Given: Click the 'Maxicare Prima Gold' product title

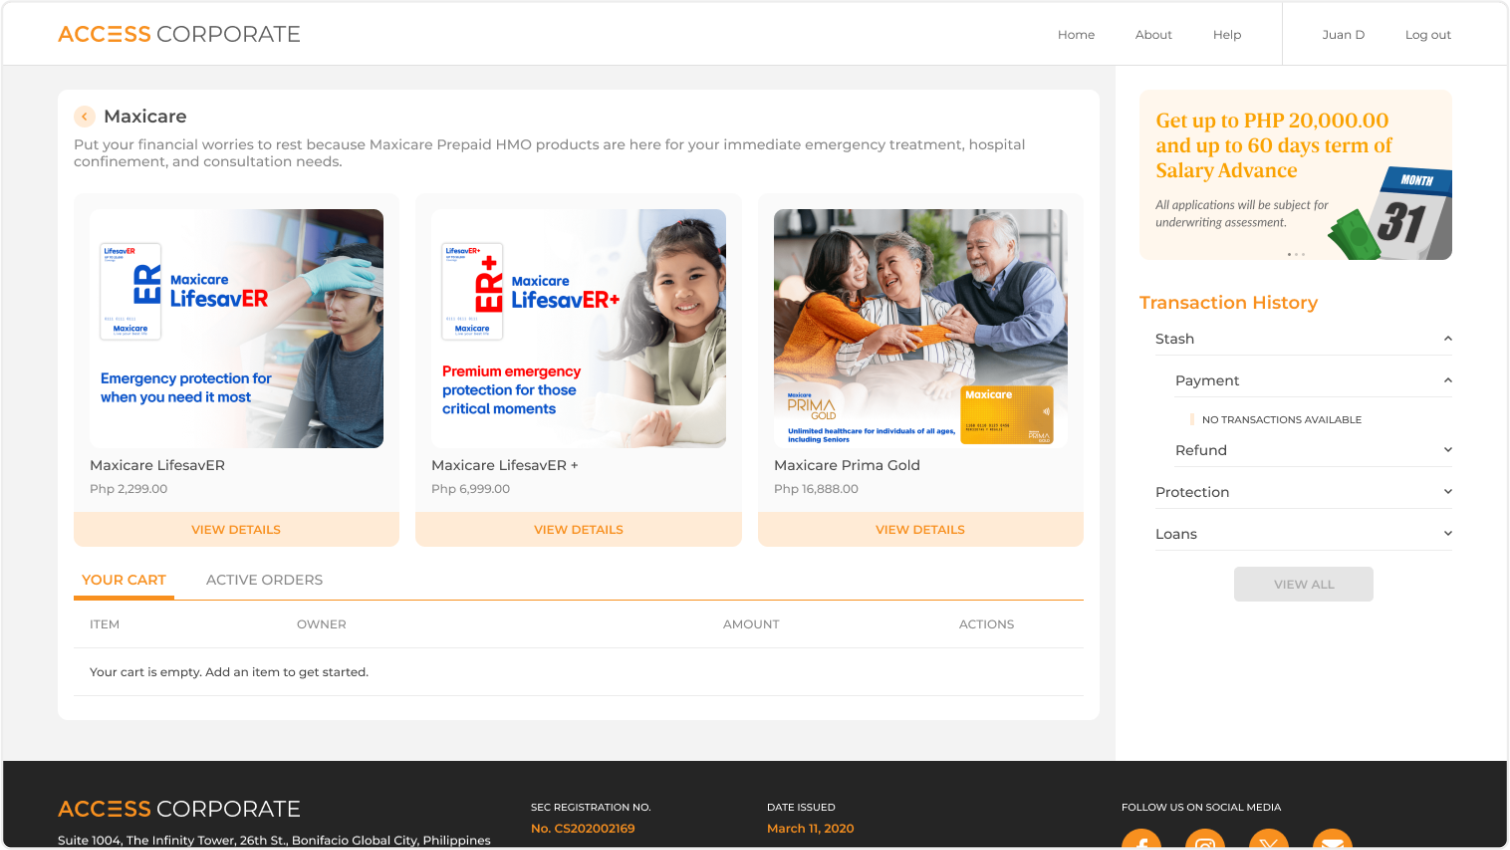Looking at the screenshot, I should (847, 465).
